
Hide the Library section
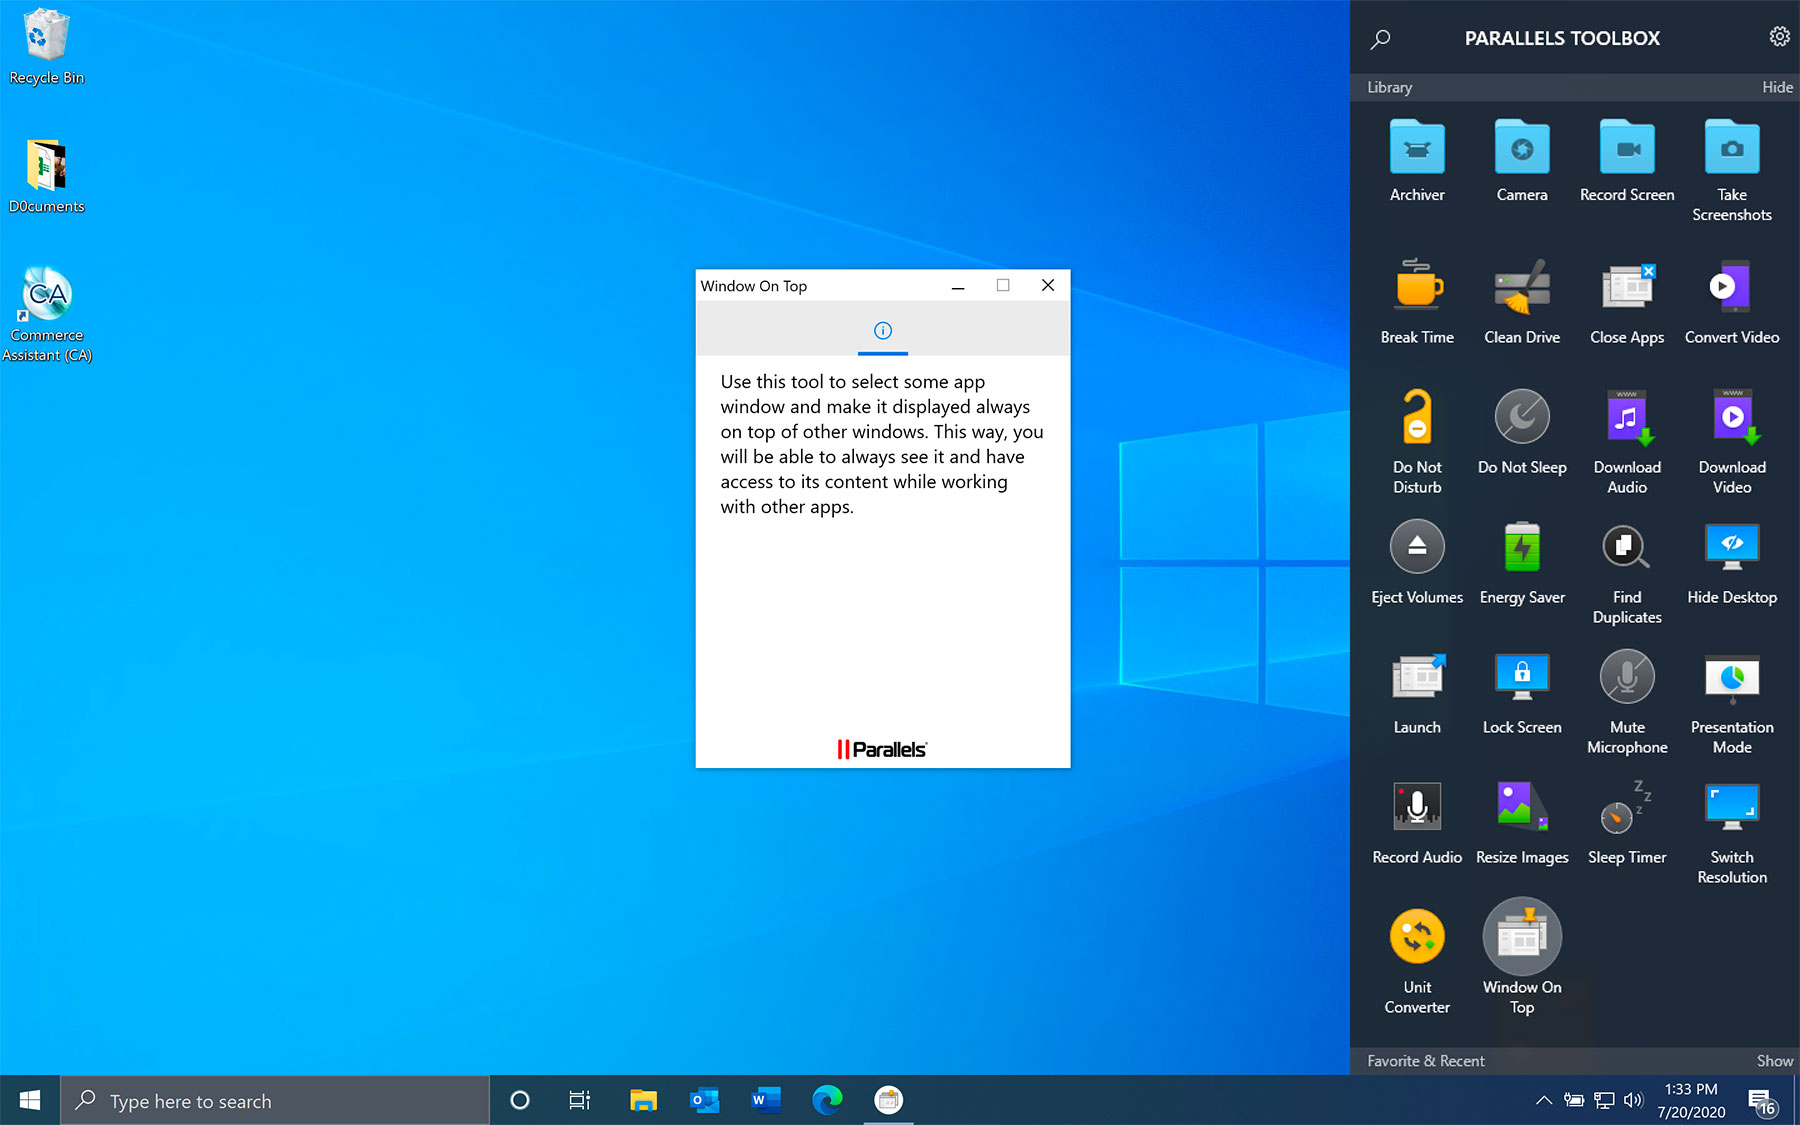pyautogui.click(x=1777, y=87)
